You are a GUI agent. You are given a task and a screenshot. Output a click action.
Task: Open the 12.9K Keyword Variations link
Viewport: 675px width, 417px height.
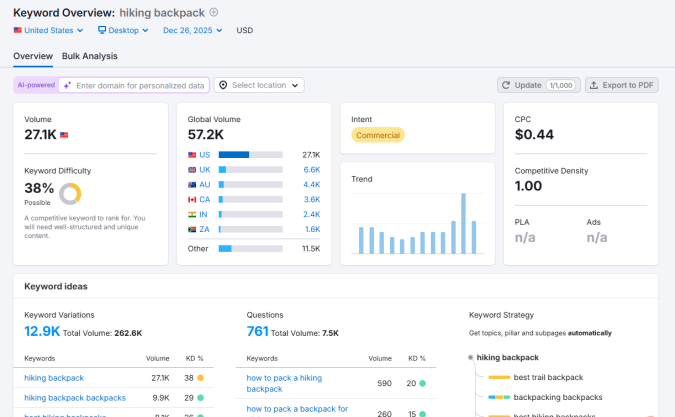pyautogui.click(x=42, y=331)
